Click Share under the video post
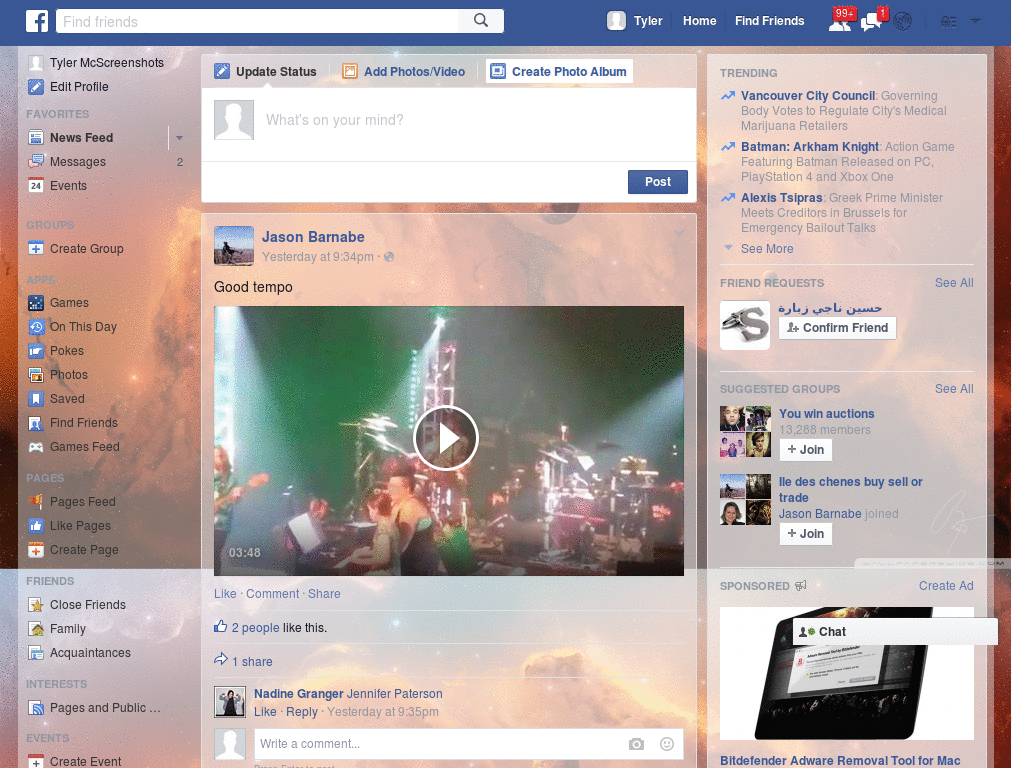This screenshot has width=1024, height=768. [x=324, y=594]
